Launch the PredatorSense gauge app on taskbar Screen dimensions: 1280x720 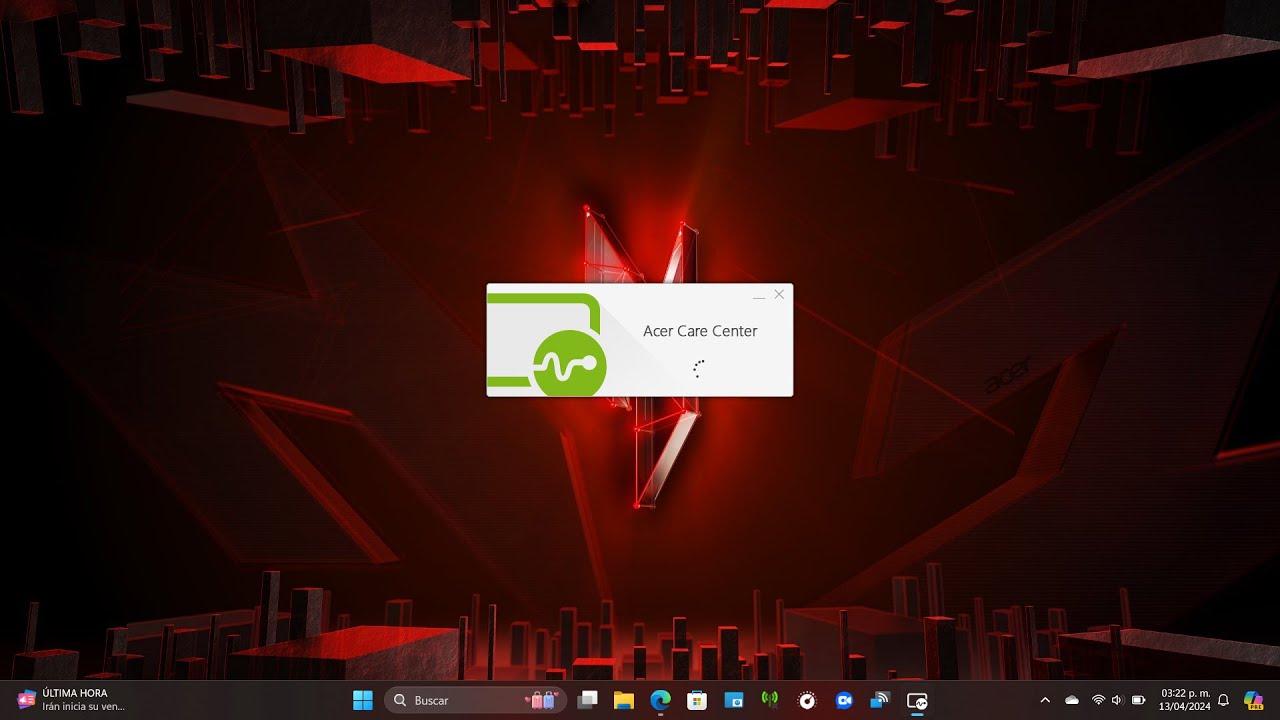tap(806, 700)
